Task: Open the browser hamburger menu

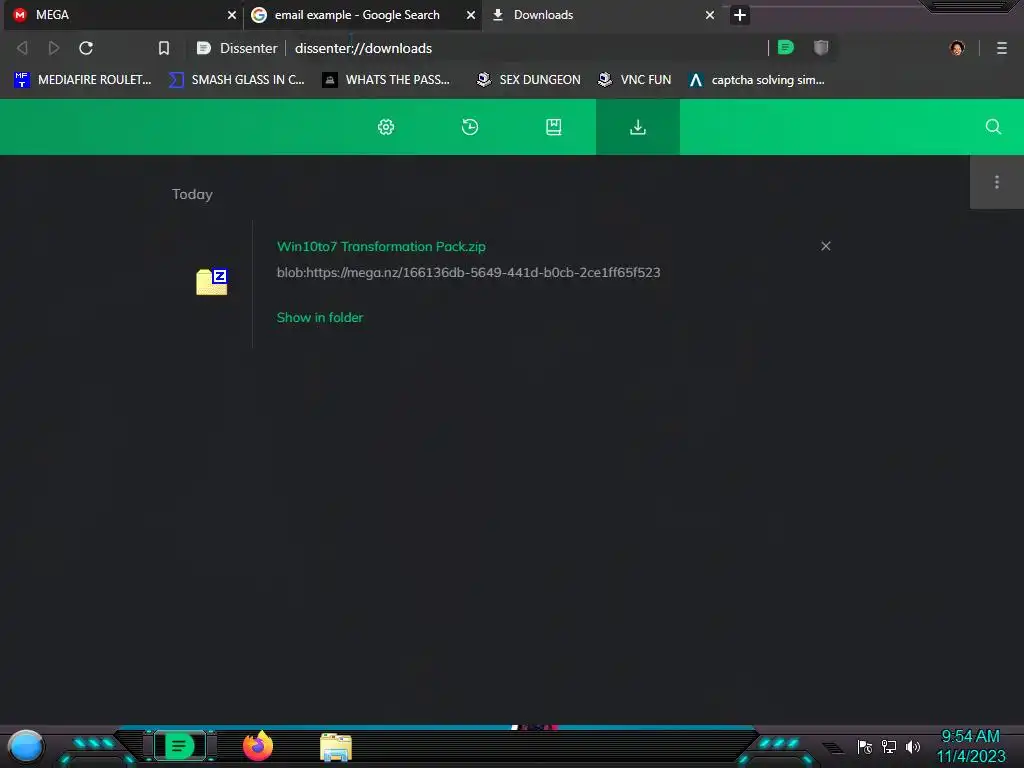Action: [x=1002, y=48]
